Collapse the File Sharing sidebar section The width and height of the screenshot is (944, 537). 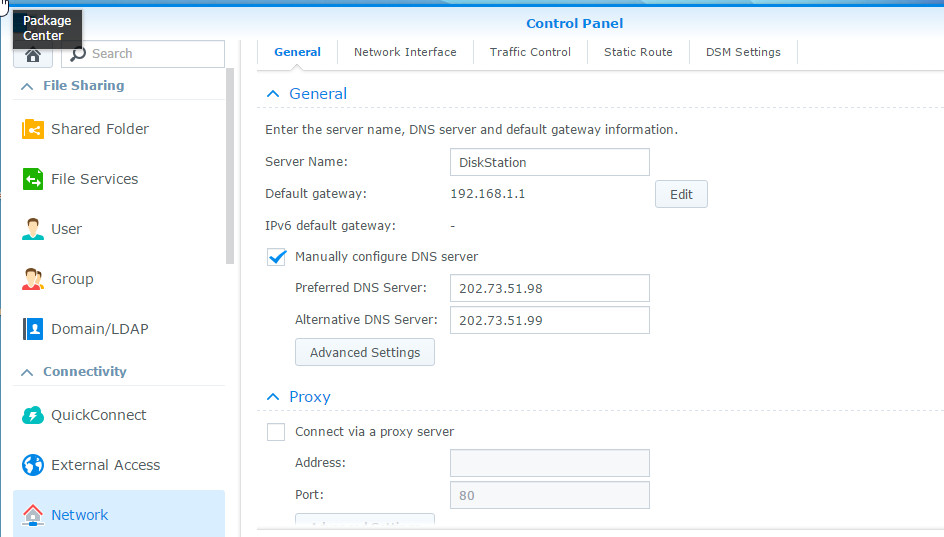click(x=25, y=86)
